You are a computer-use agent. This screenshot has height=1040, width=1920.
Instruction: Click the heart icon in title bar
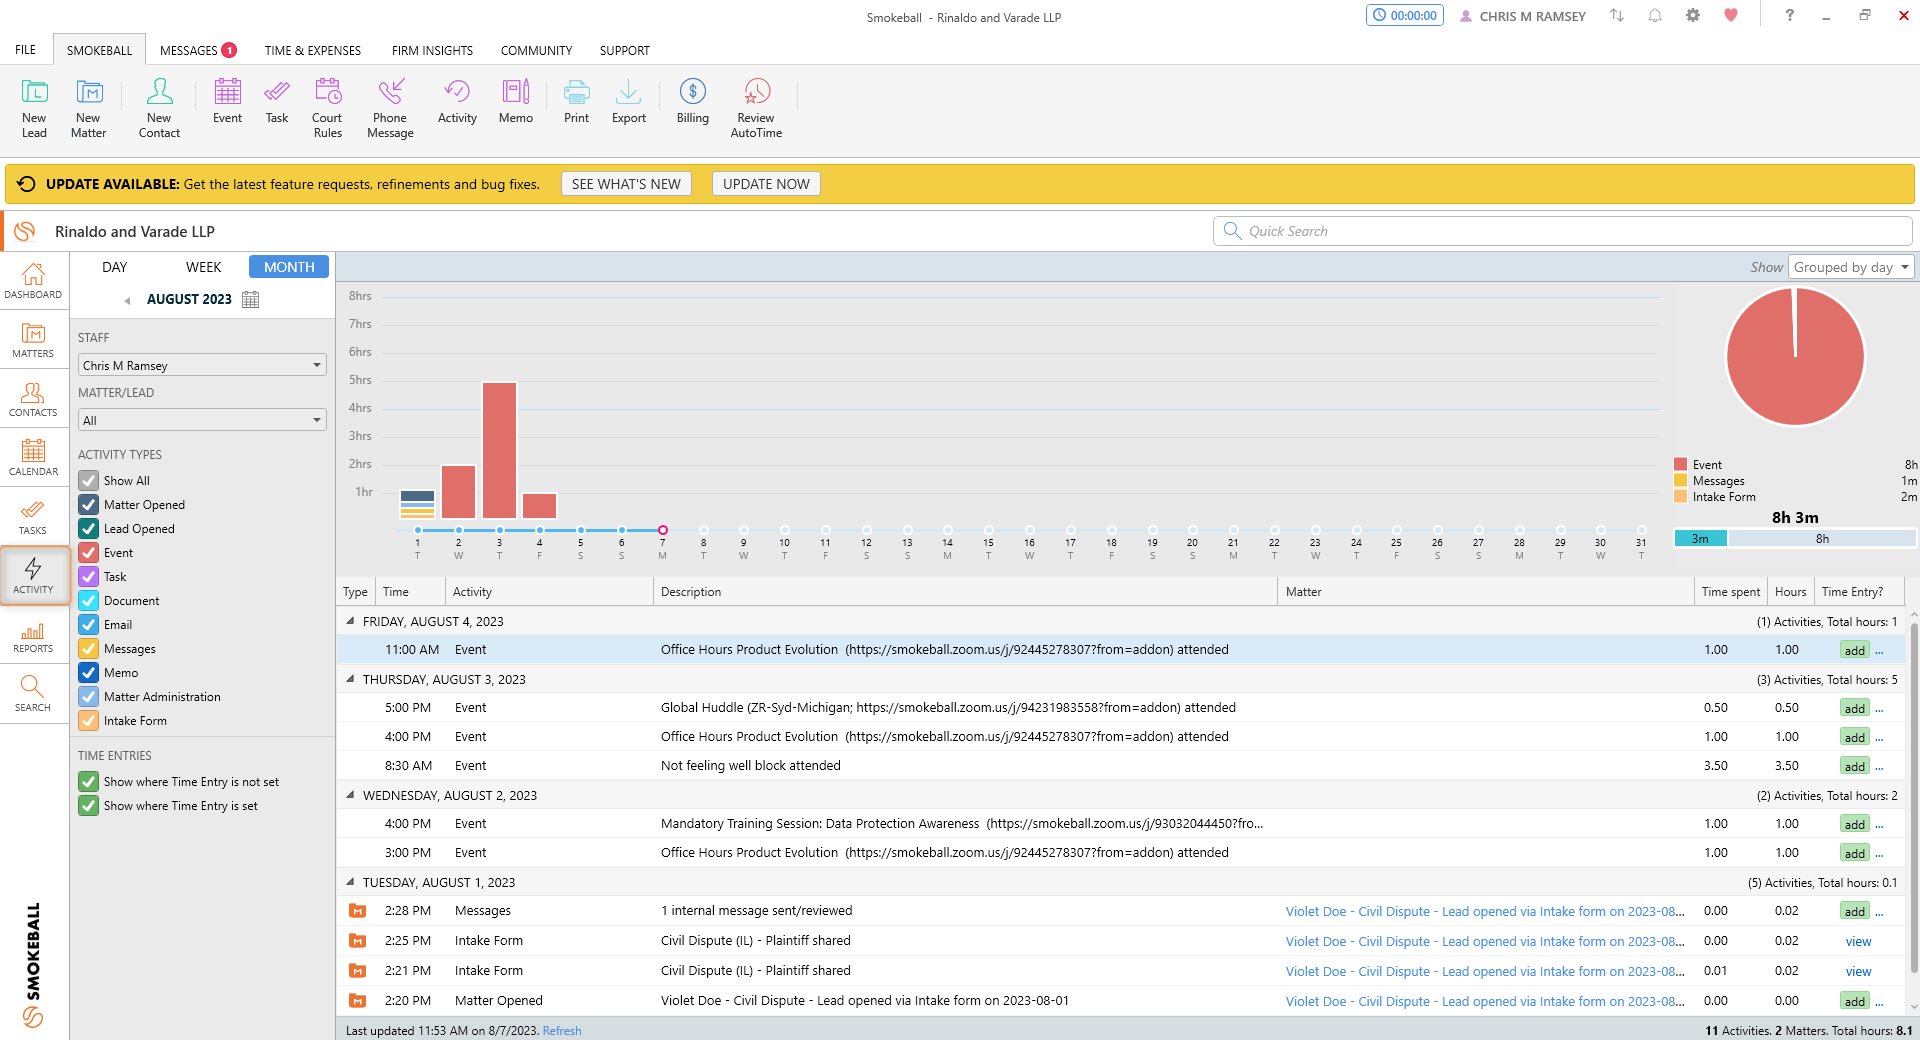1731,16
